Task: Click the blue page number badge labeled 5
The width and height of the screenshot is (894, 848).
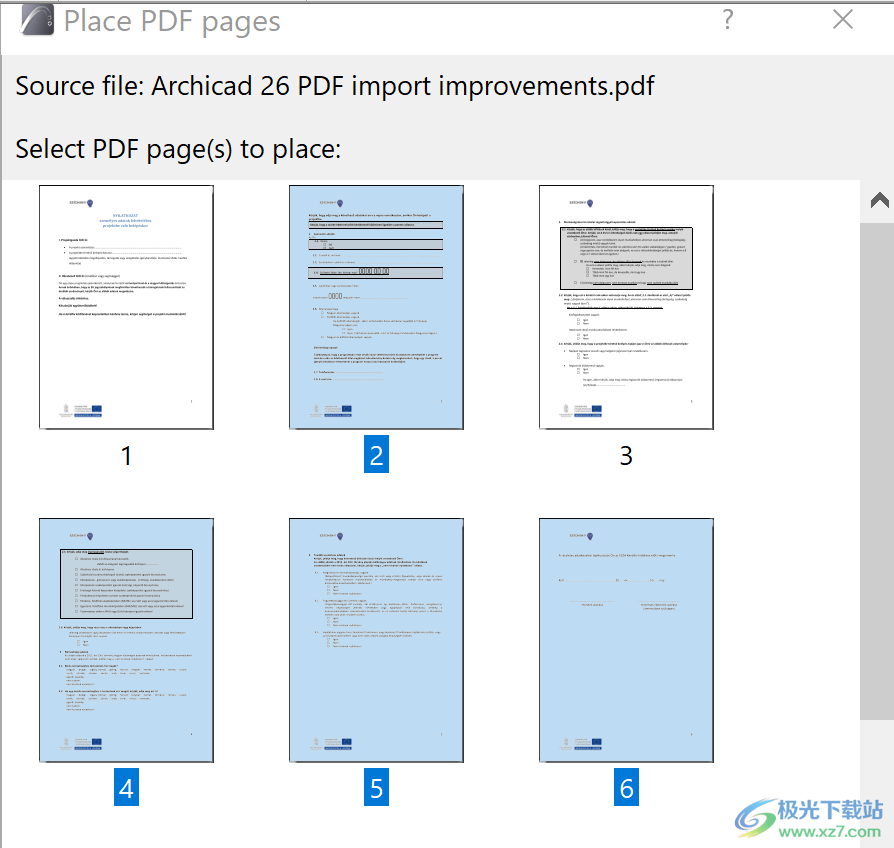Action: 376,788
